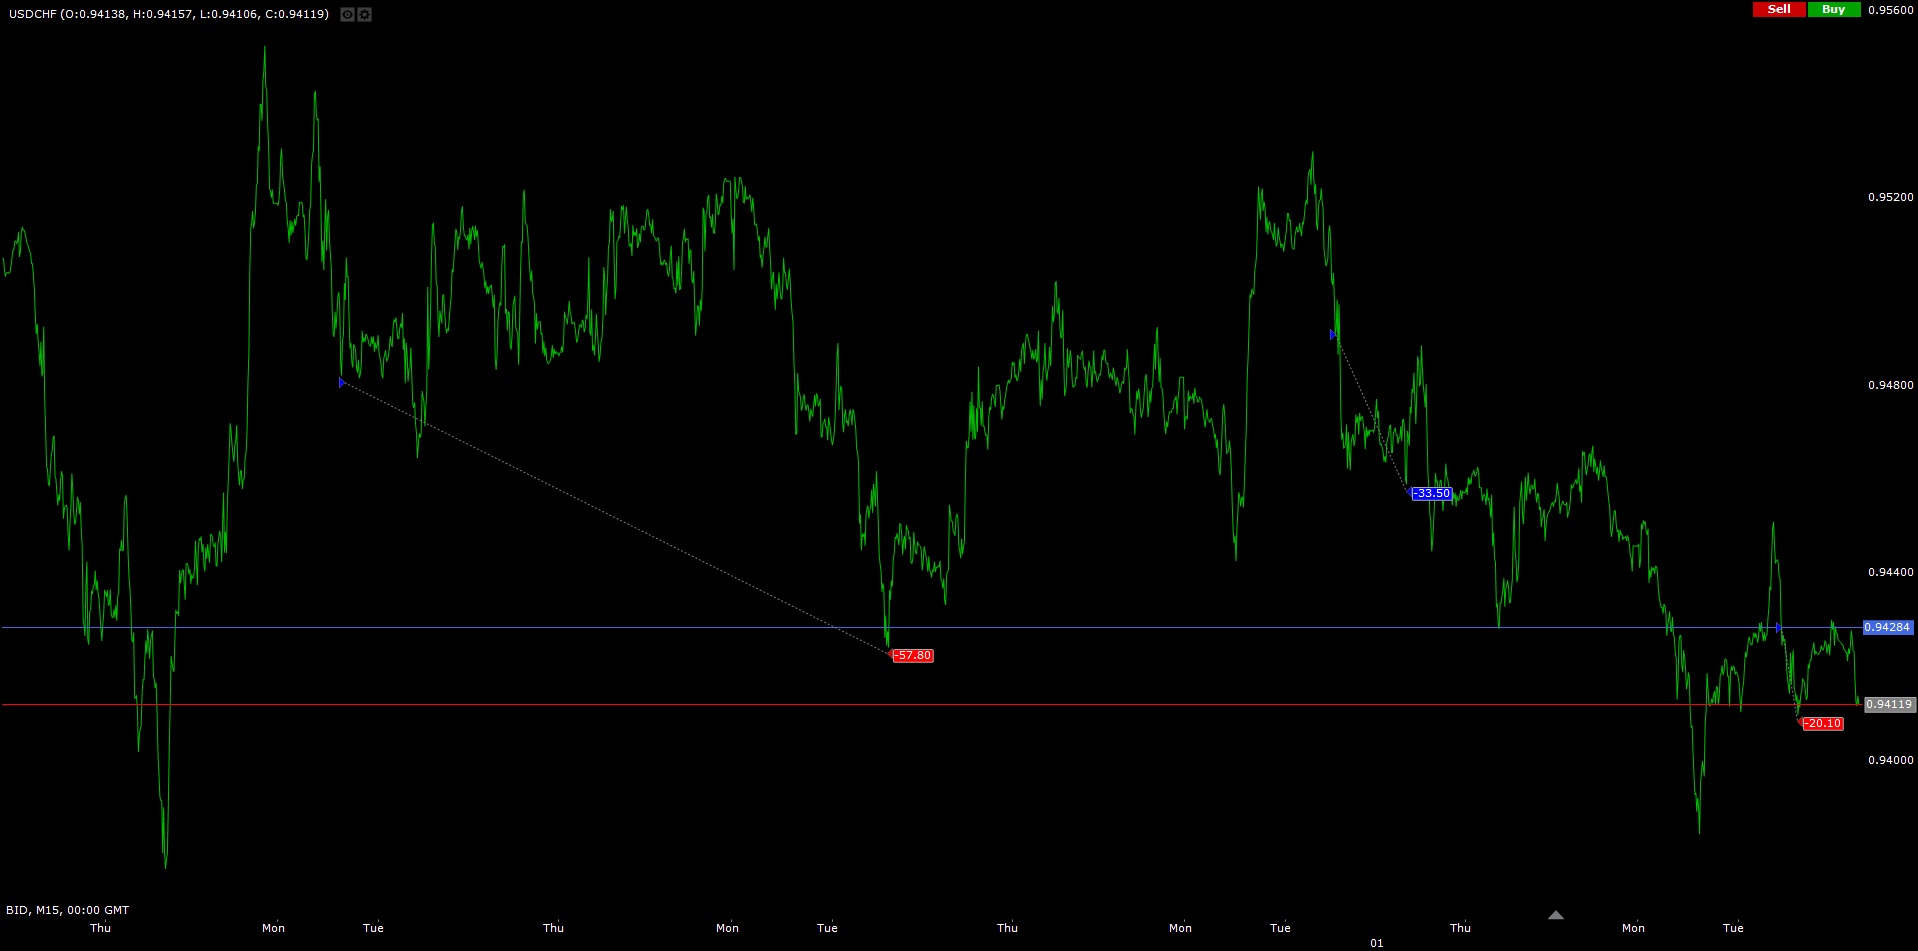
Task: Click the red -20.10 trade result label
Action: tap(1823, 723)
